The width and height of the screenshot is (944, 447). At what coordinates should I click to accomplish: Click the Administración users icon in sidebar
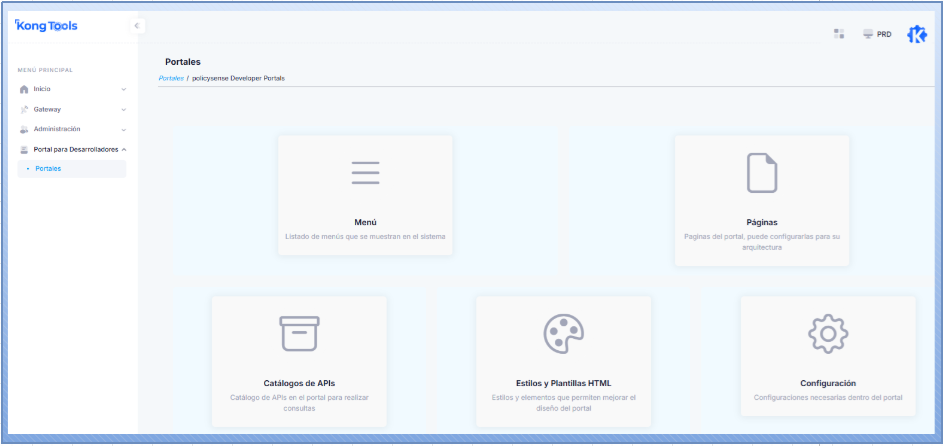tap(25, 129)
